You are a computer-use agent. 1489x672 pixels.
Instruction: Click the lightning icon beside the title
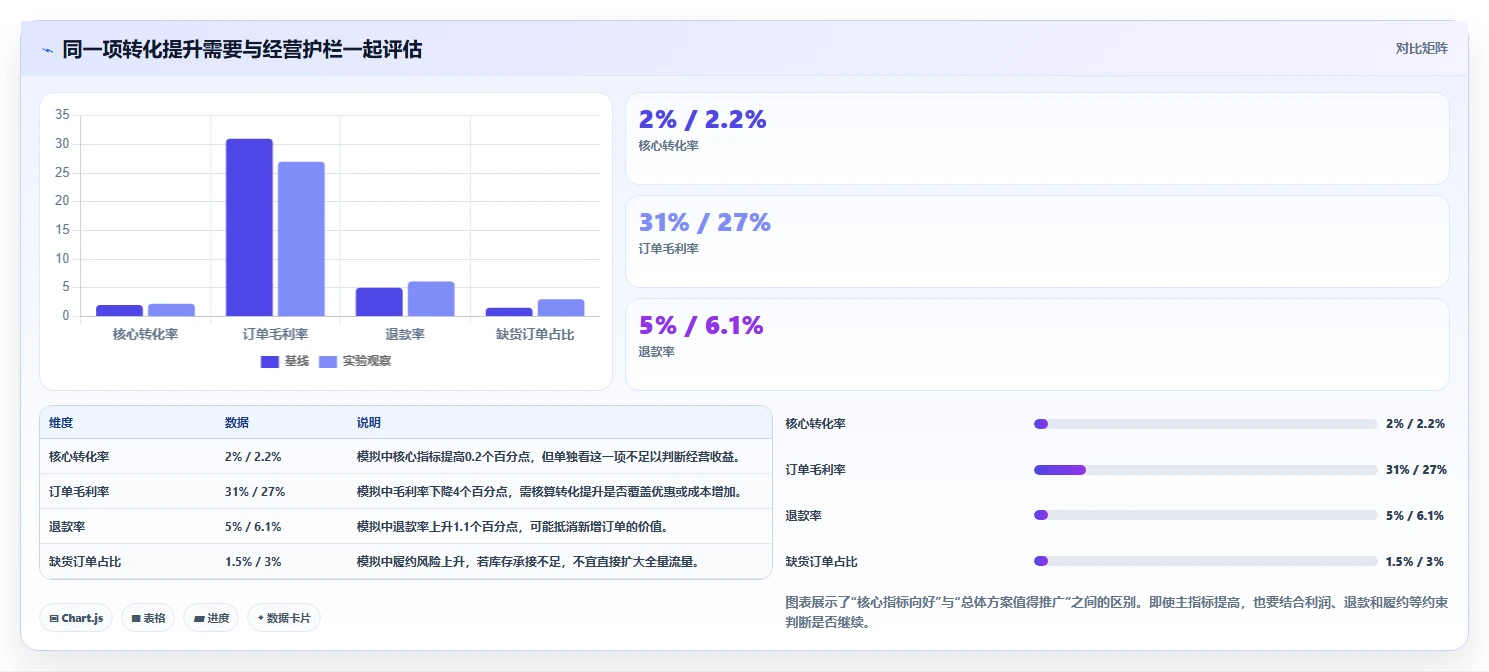click(x=47, y=49)
